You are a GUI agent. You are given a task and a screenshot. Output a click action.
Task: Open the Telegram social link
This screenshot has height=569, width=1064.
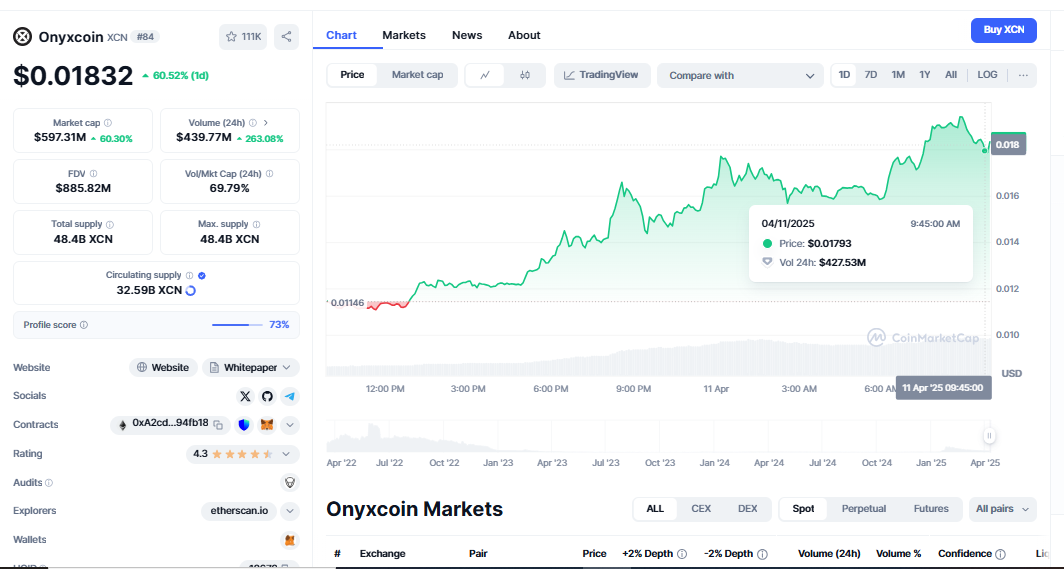pos(290,396)
